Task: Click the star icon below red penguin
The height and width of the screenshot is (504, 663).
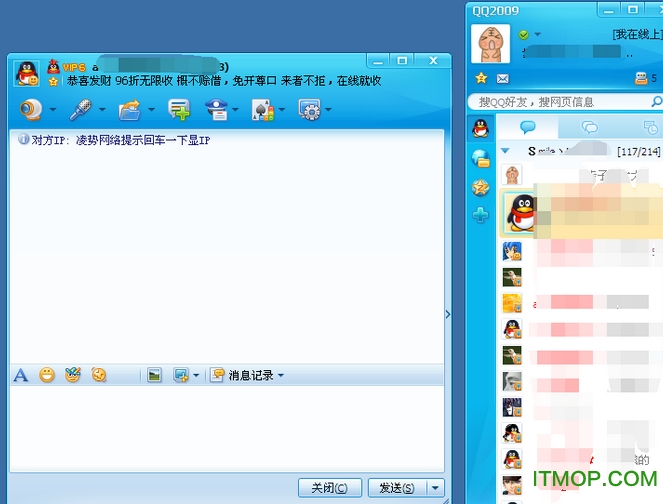Action: [x=53, y=81]
